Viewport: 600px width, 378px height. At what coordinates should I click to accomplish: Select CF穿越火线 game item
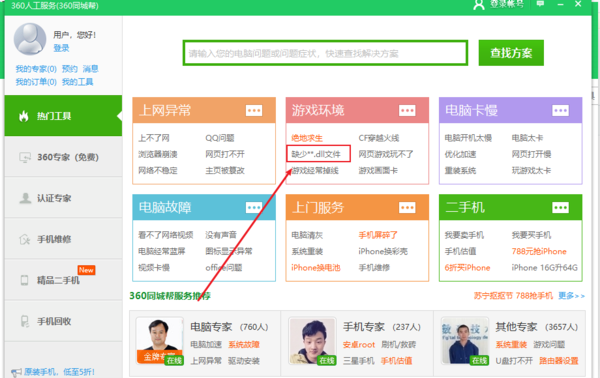point(379,138)
